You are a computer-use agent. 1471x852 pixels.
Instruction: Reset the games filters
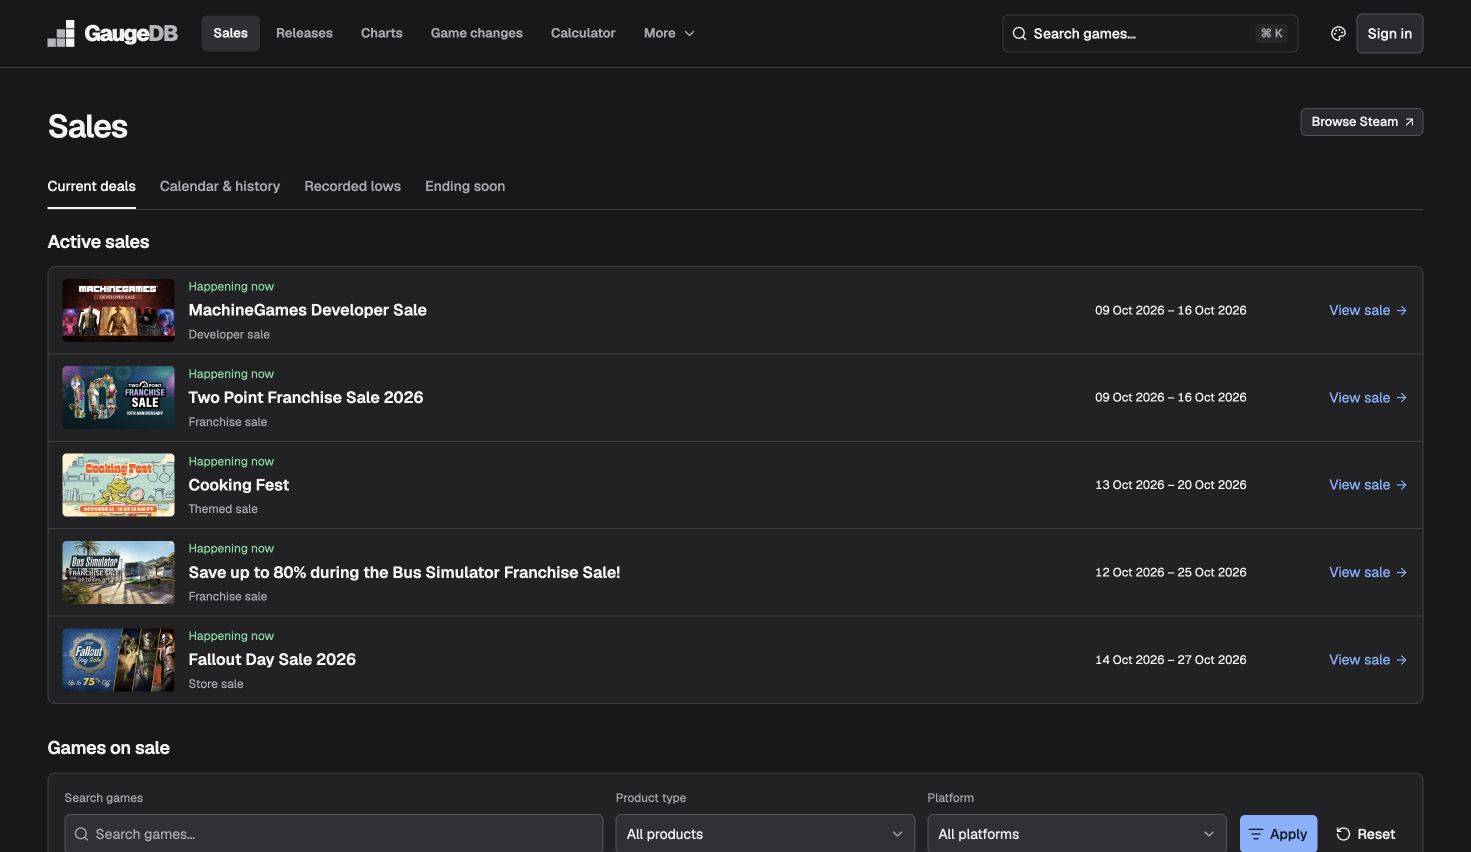[1366, 834]
